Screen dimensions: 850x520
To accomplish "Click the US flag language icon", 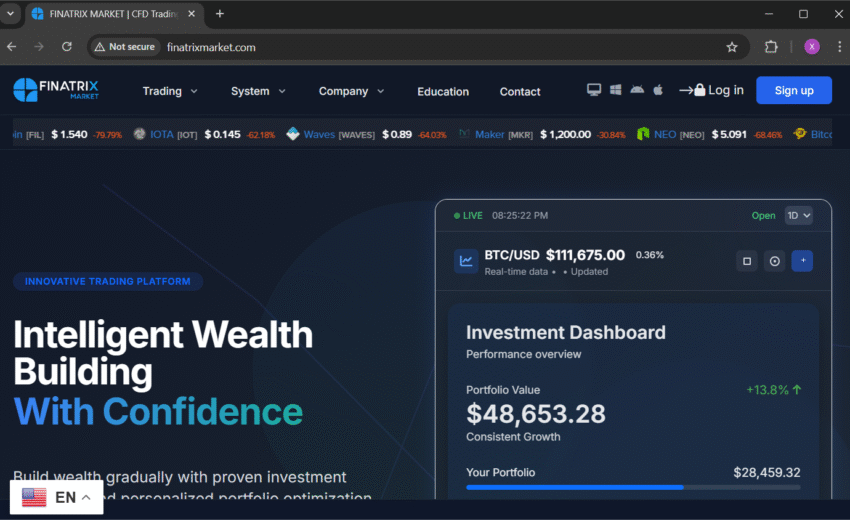I will [x=34, y=497].
